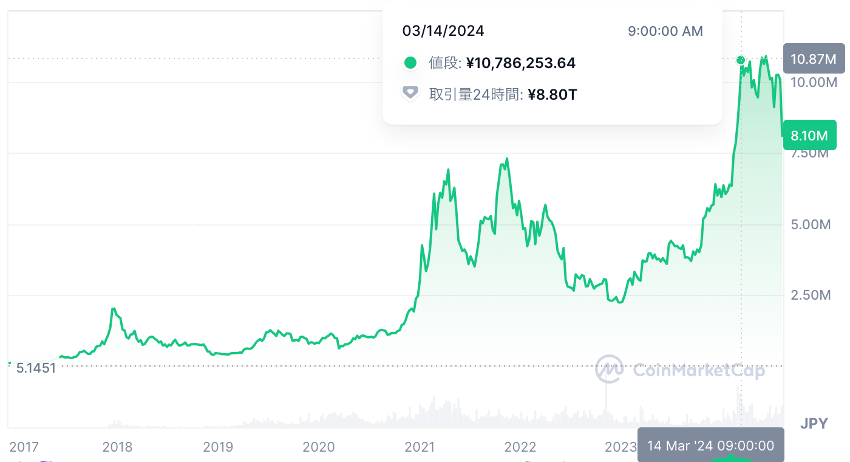Screen dimensions: 850x462
Task: Click the 14 Mar '24 09:00:00 date label
Action: (x=710, y=445)
